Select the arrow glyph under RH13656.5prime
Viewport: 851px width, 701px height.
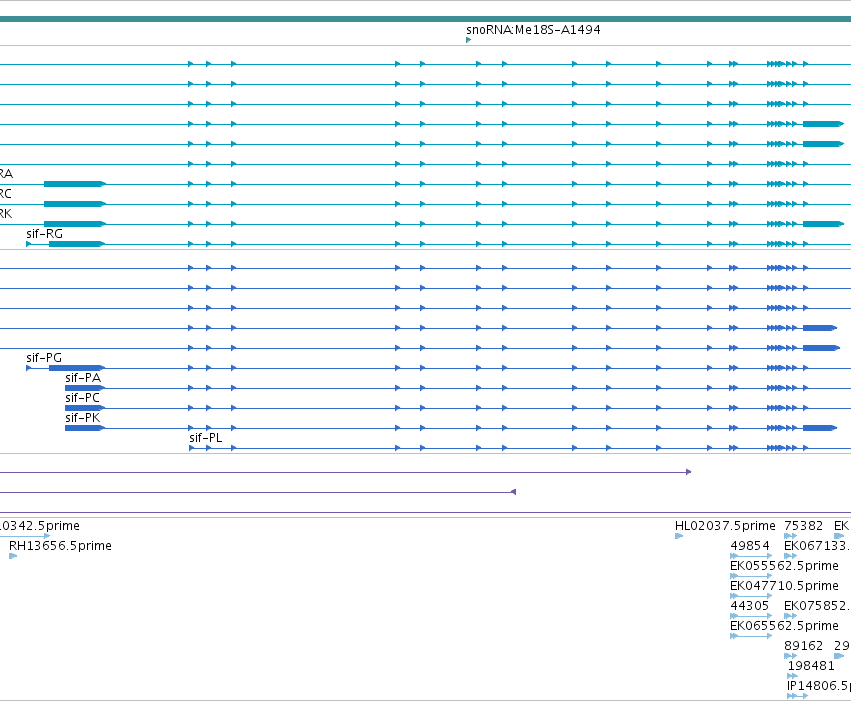coord(13,556)
